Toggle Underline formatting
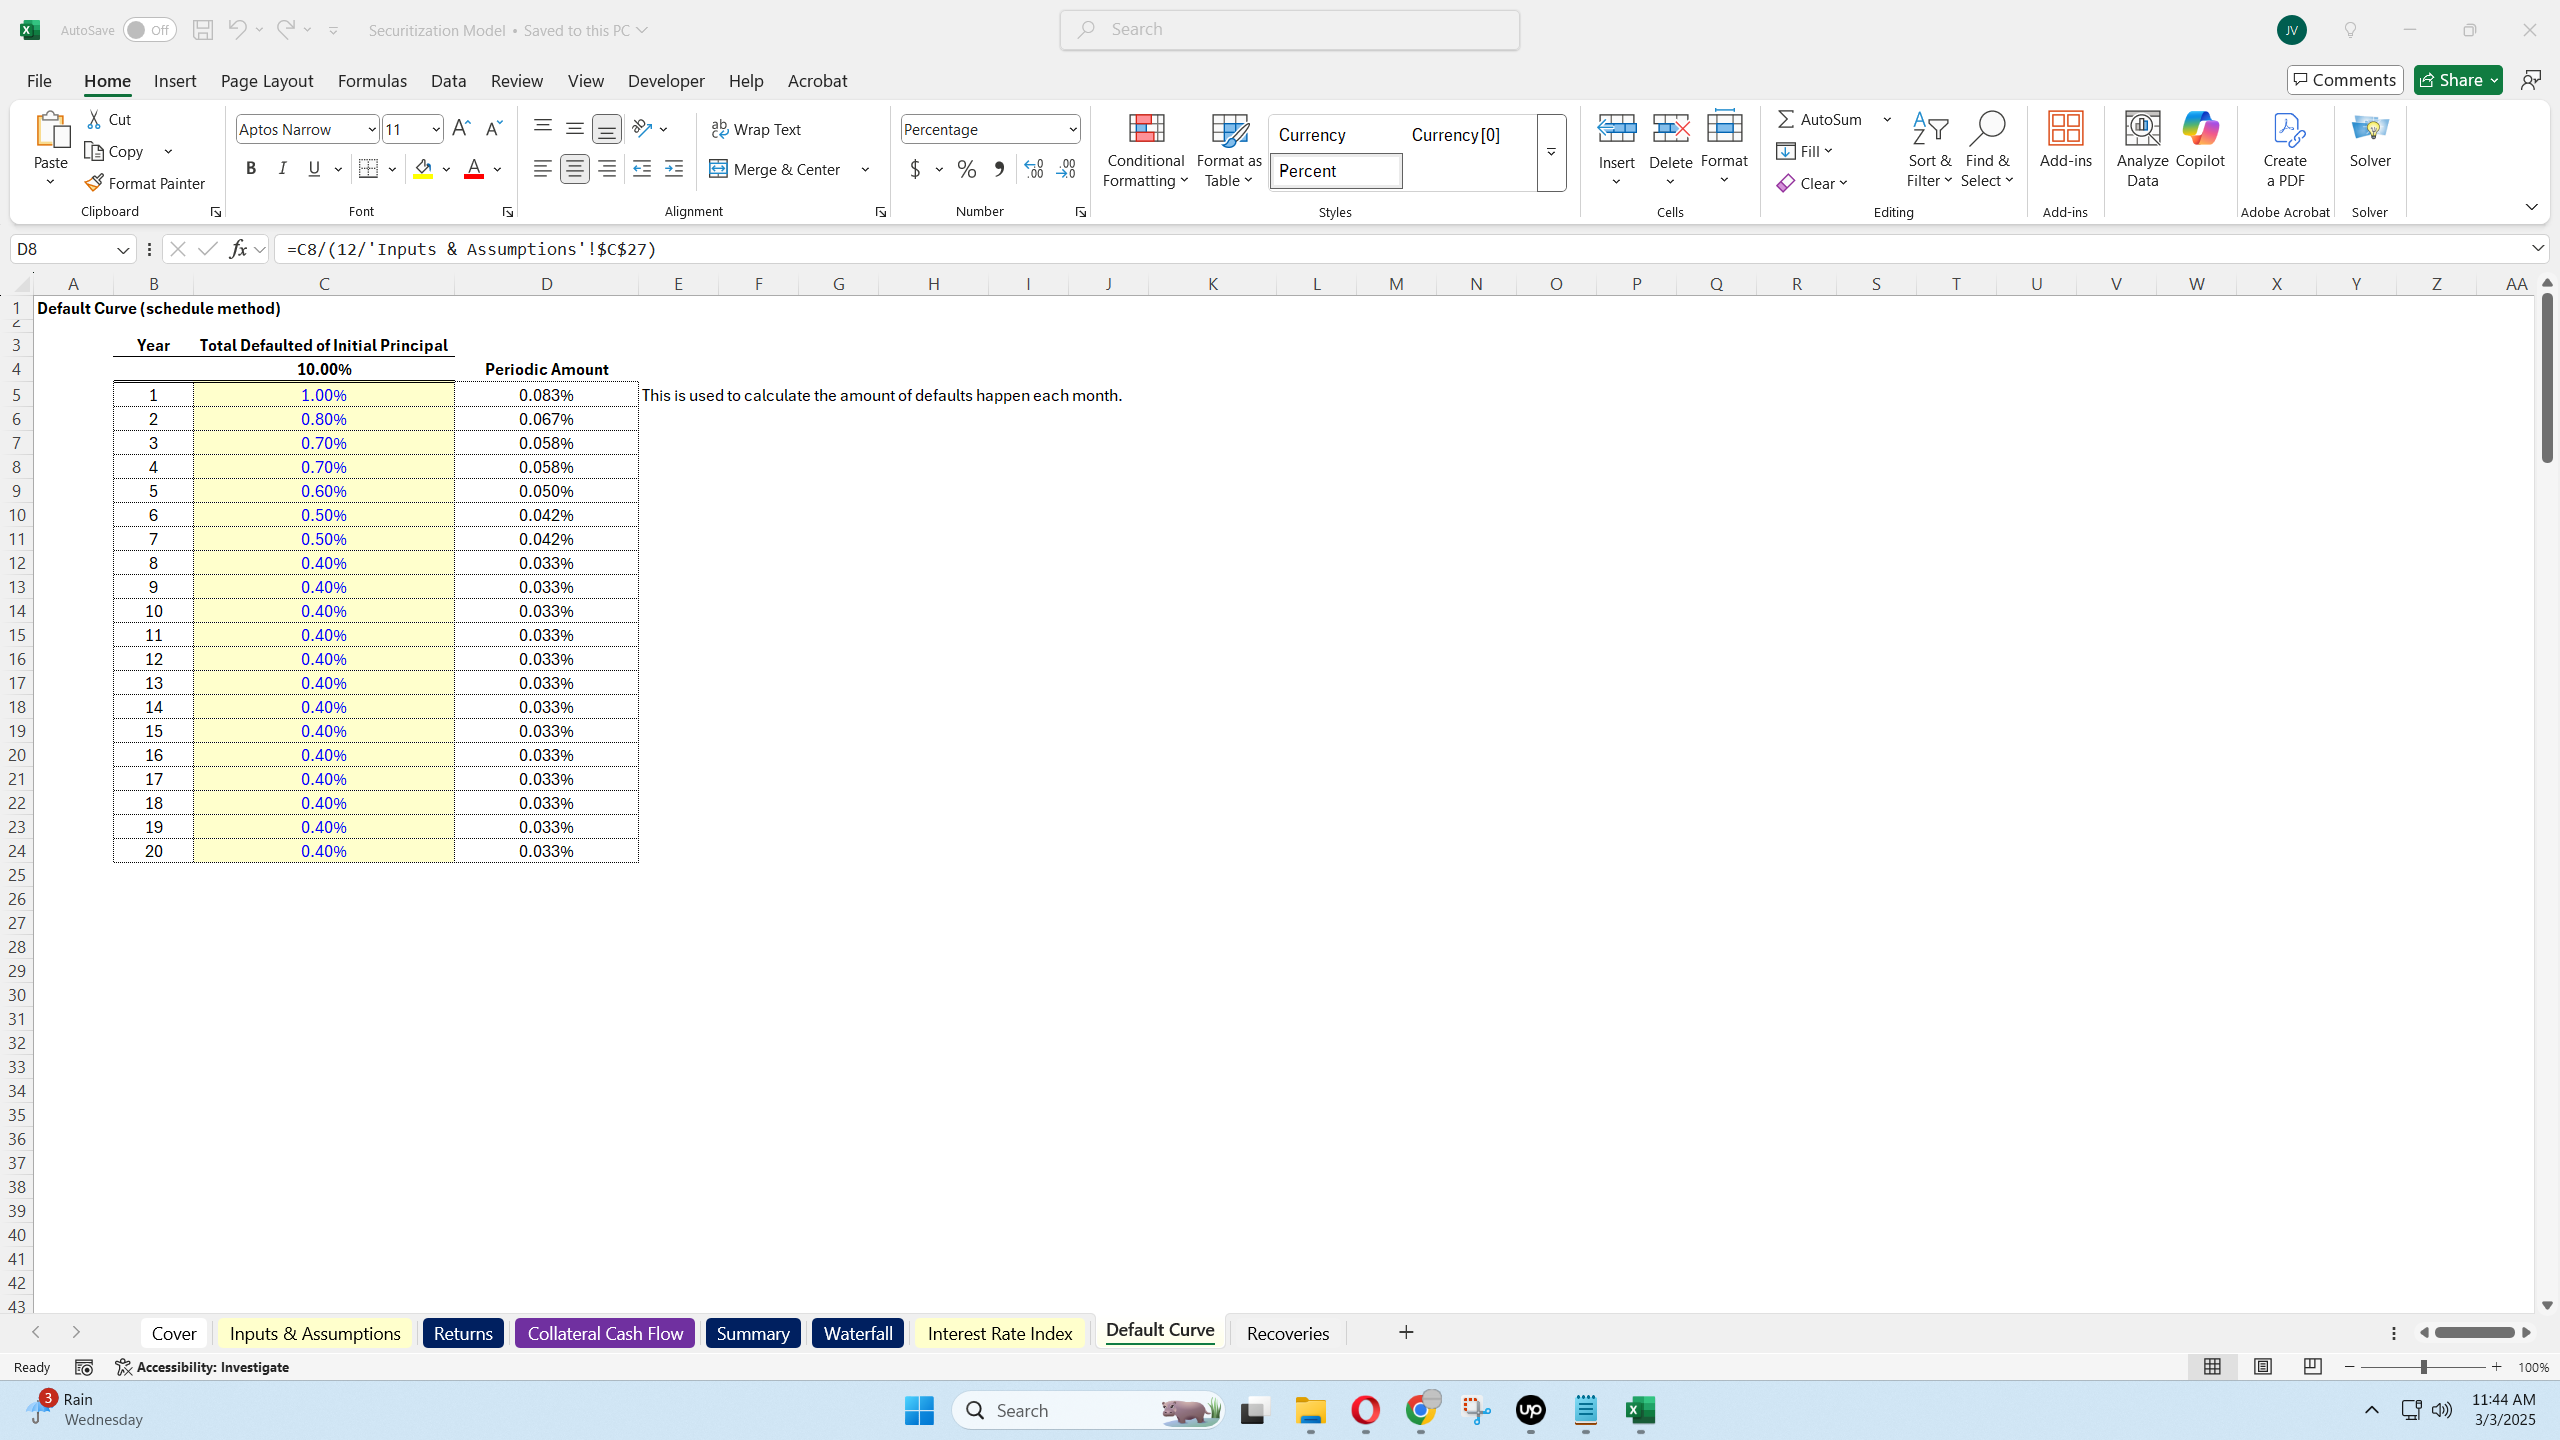 [315, 169]
